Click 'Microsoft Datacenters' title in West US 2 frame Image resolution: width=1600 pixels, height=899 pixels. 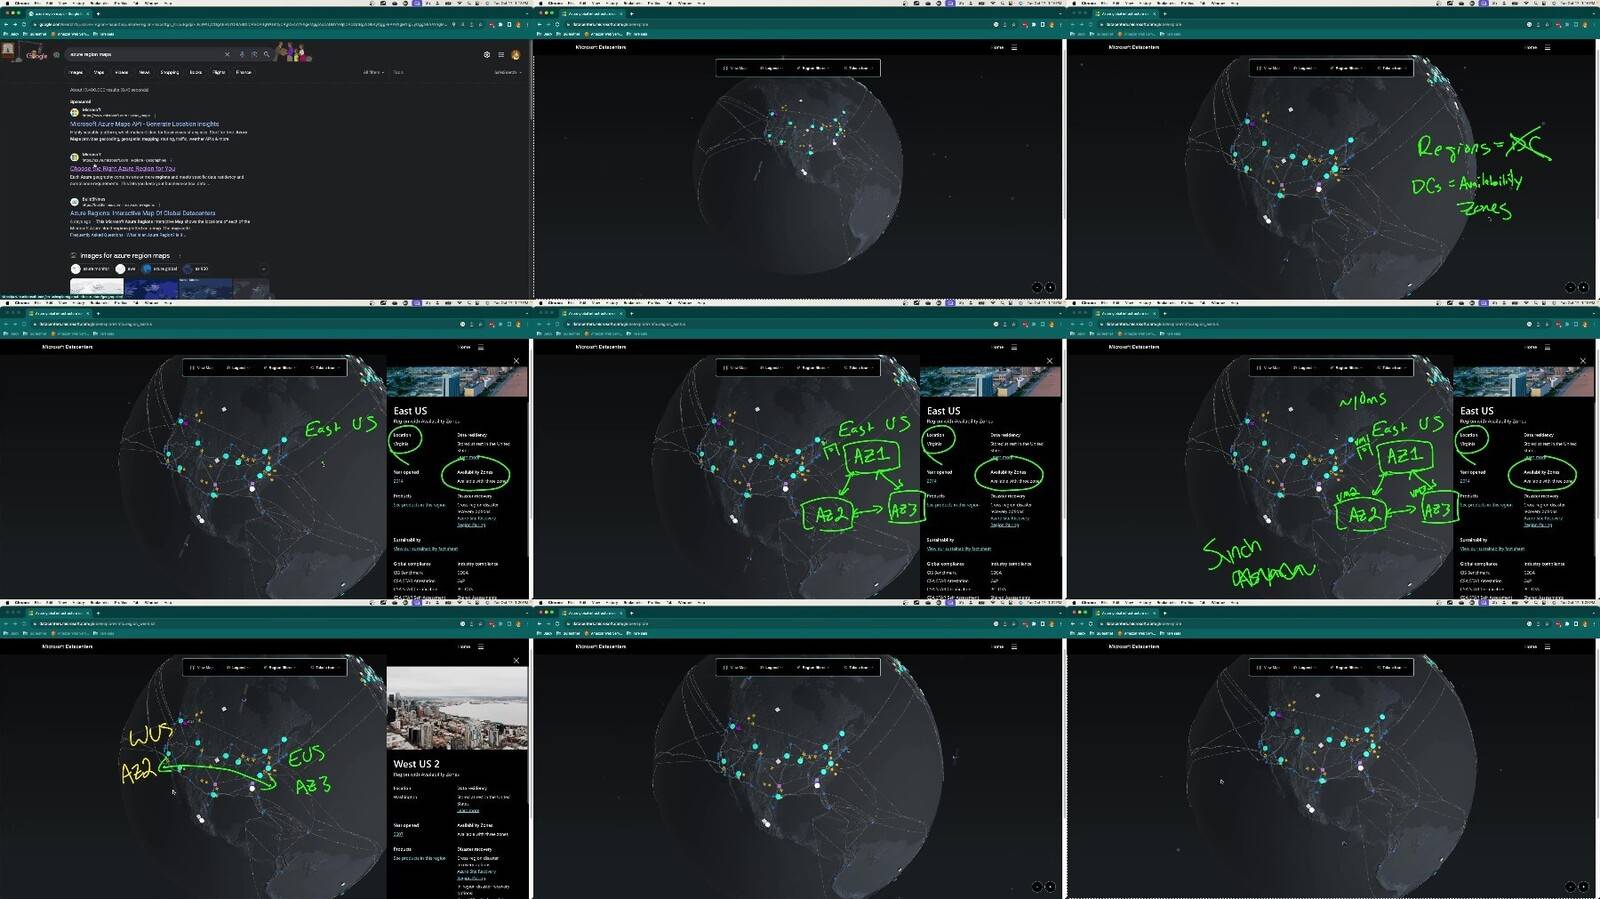coord(67,646)
